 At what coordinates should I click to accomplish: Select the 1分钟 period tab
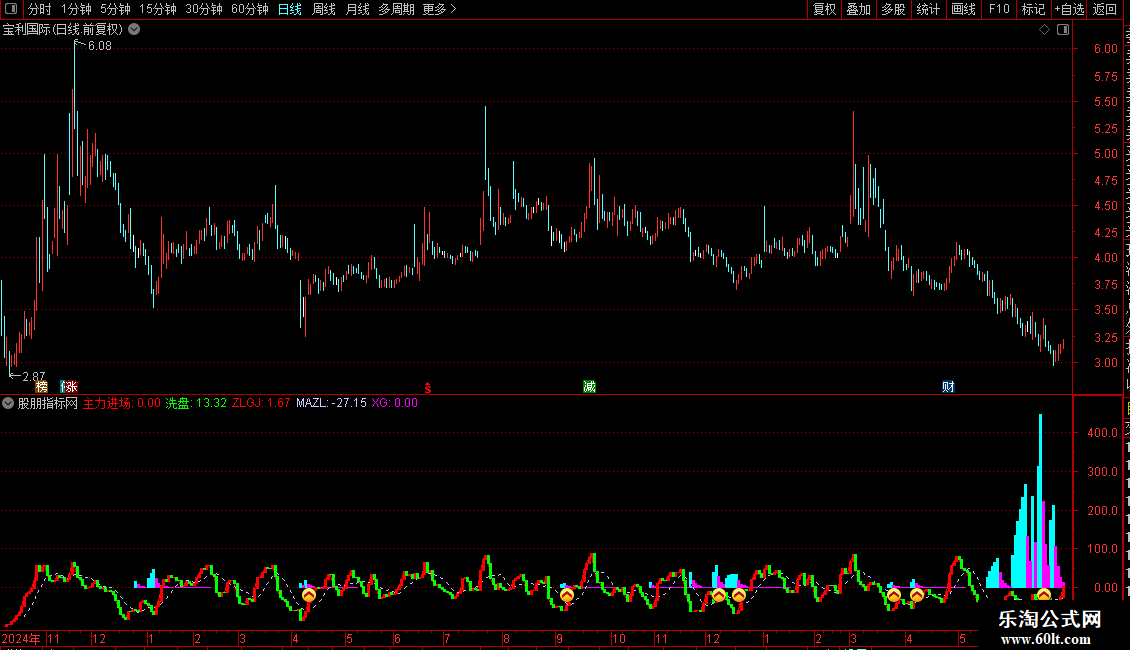(76, 9)
